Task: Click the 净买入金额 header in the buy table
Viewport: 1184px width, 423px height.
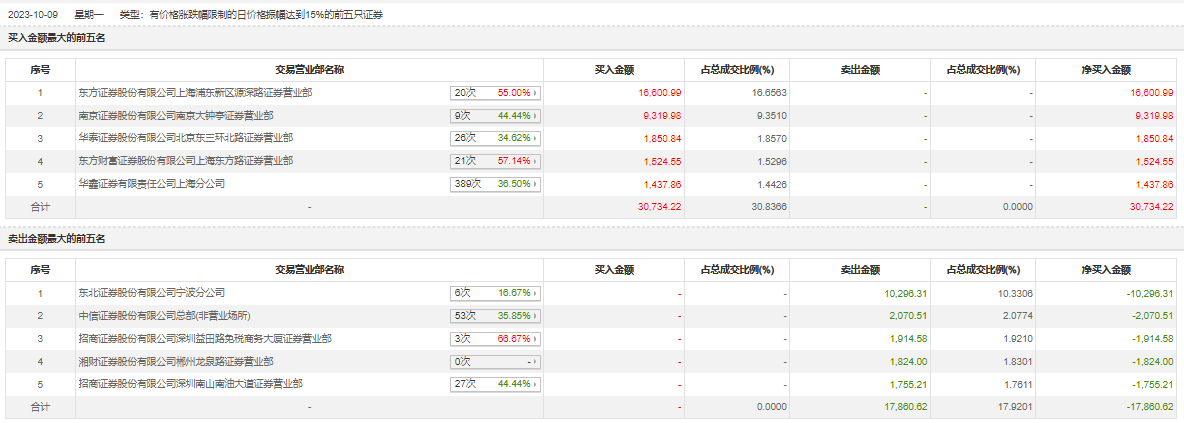Action: tap(1105, 70)
